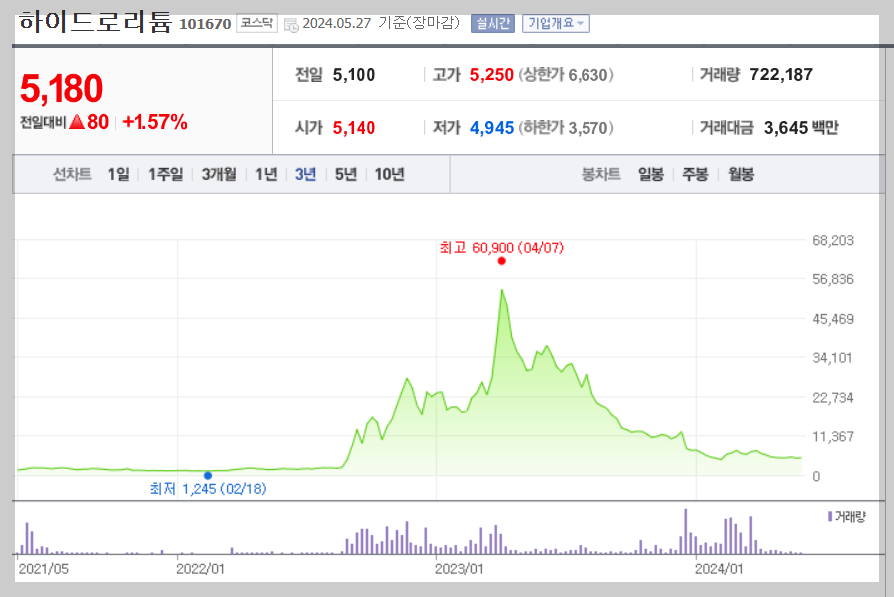Click the clock icon beside 2024.05.27
The width and height of the screenshot is (894, 597).
tap(291, 25)
